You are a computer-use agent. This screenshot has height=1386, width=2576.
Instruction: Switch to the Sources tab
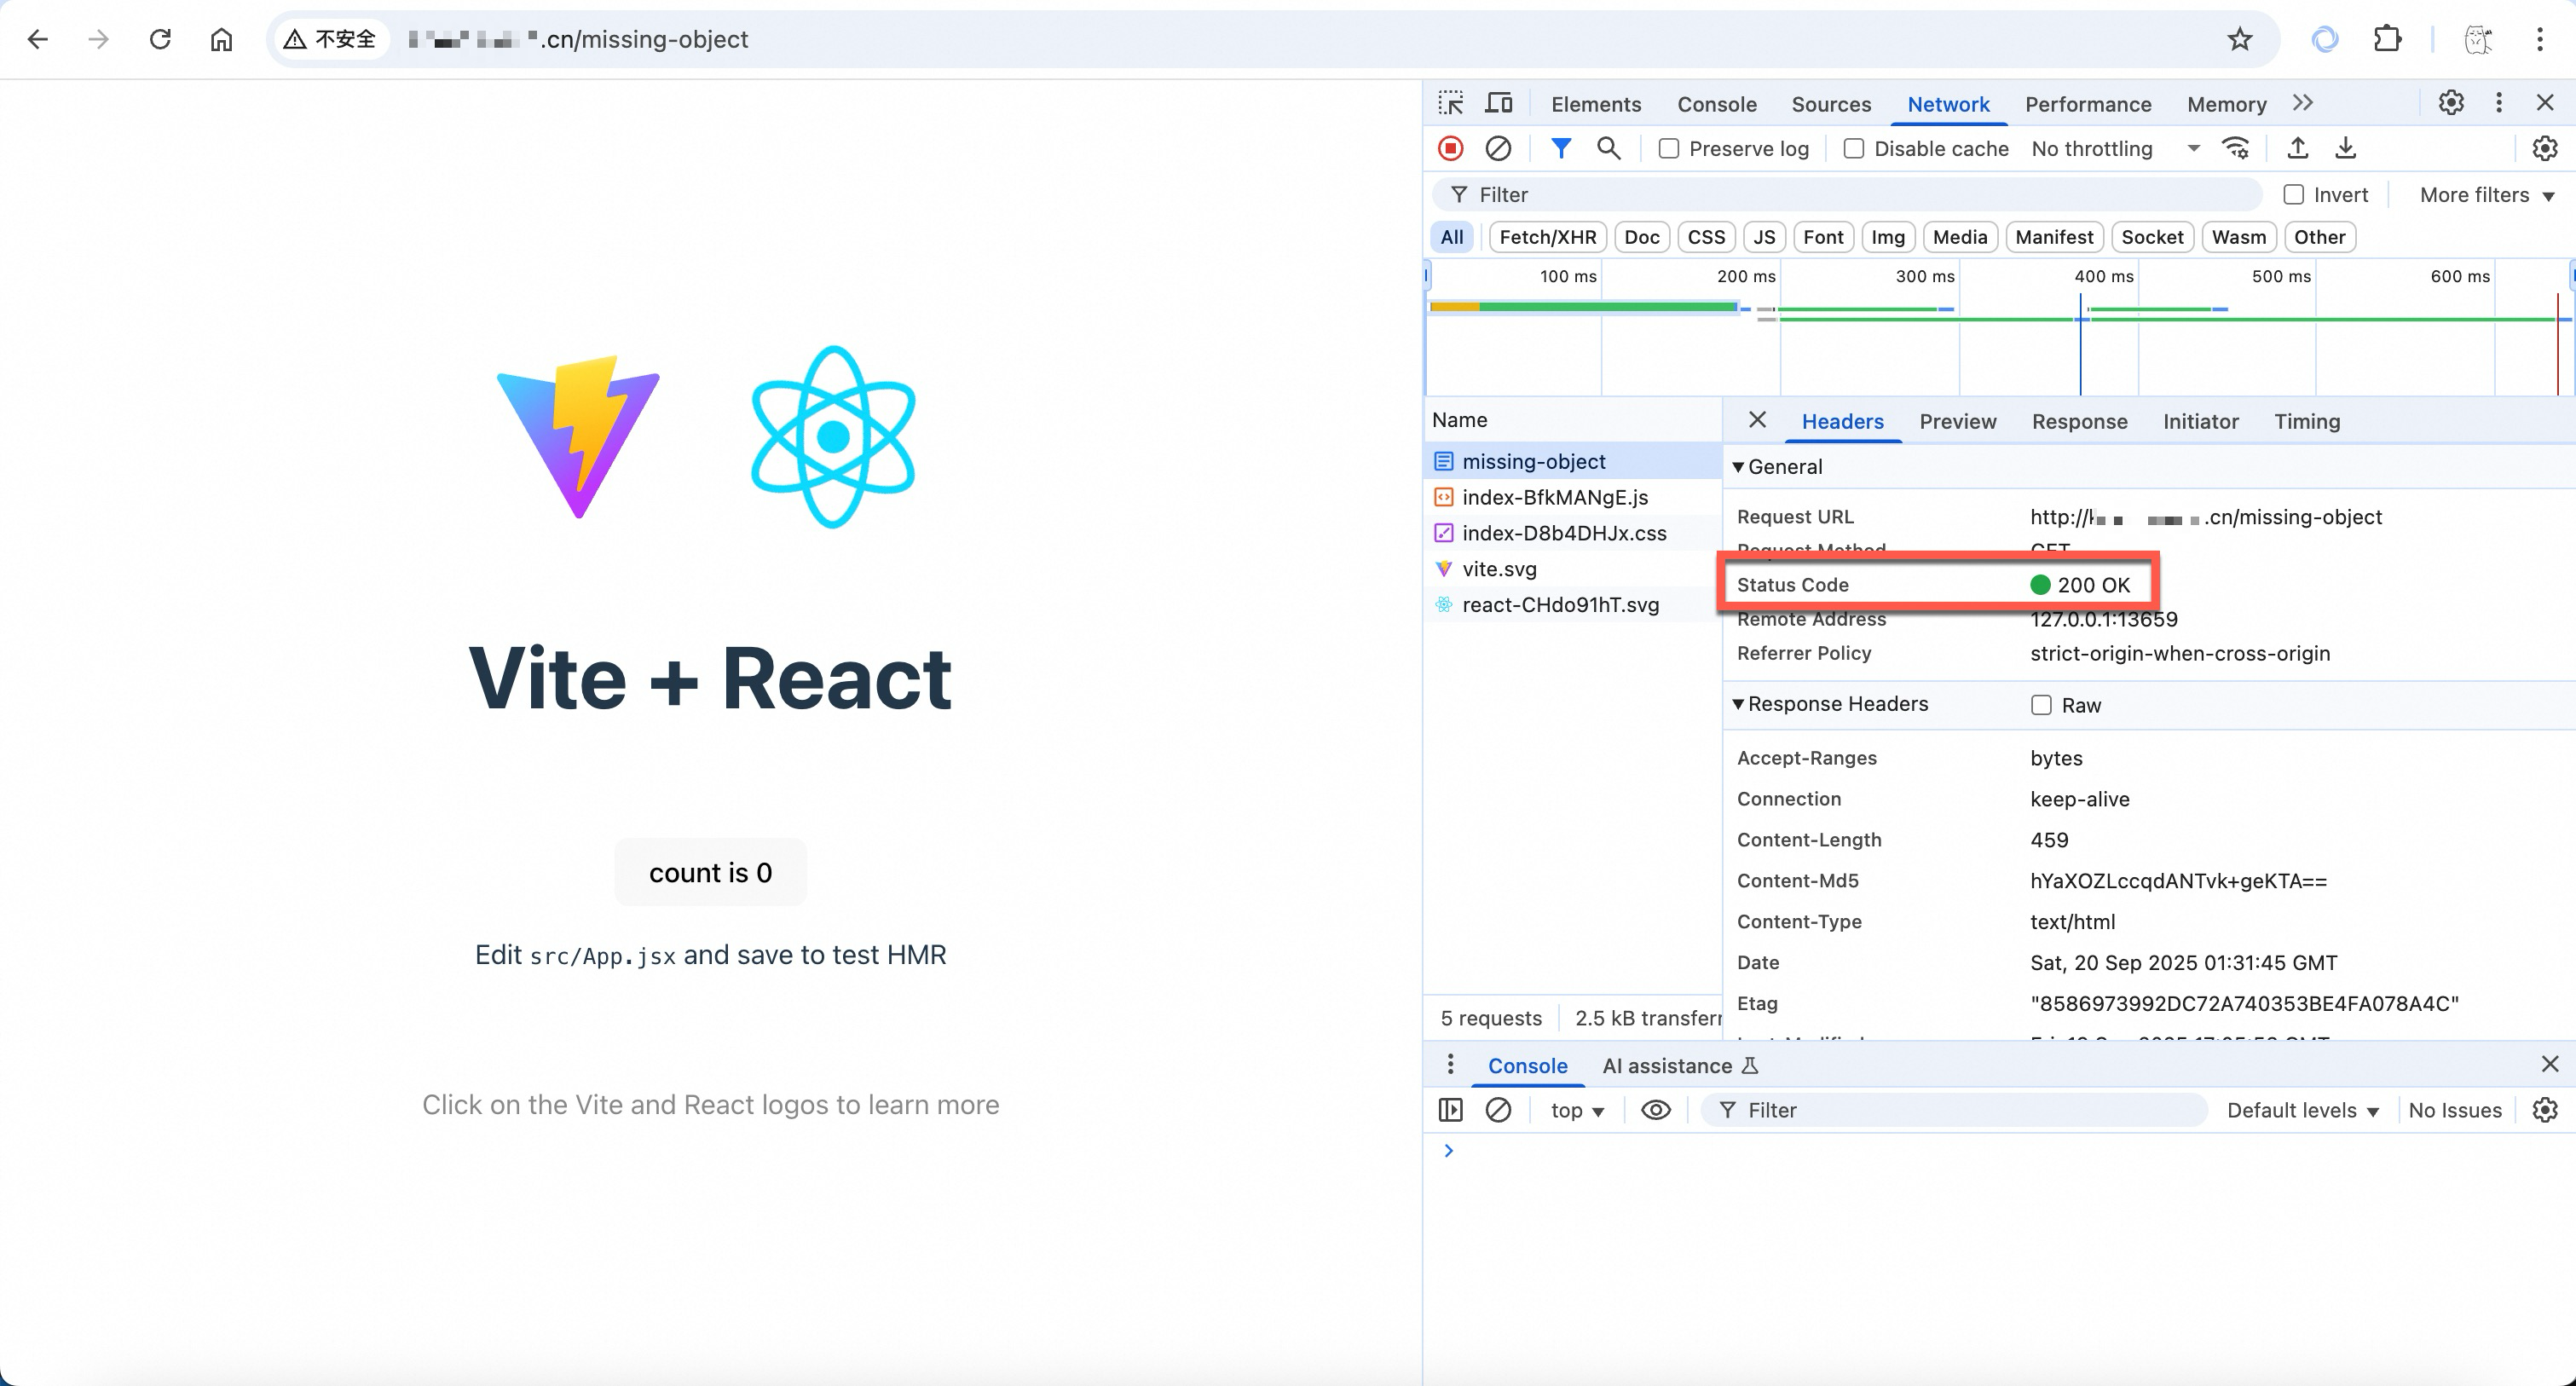(x=1830, y=104)
